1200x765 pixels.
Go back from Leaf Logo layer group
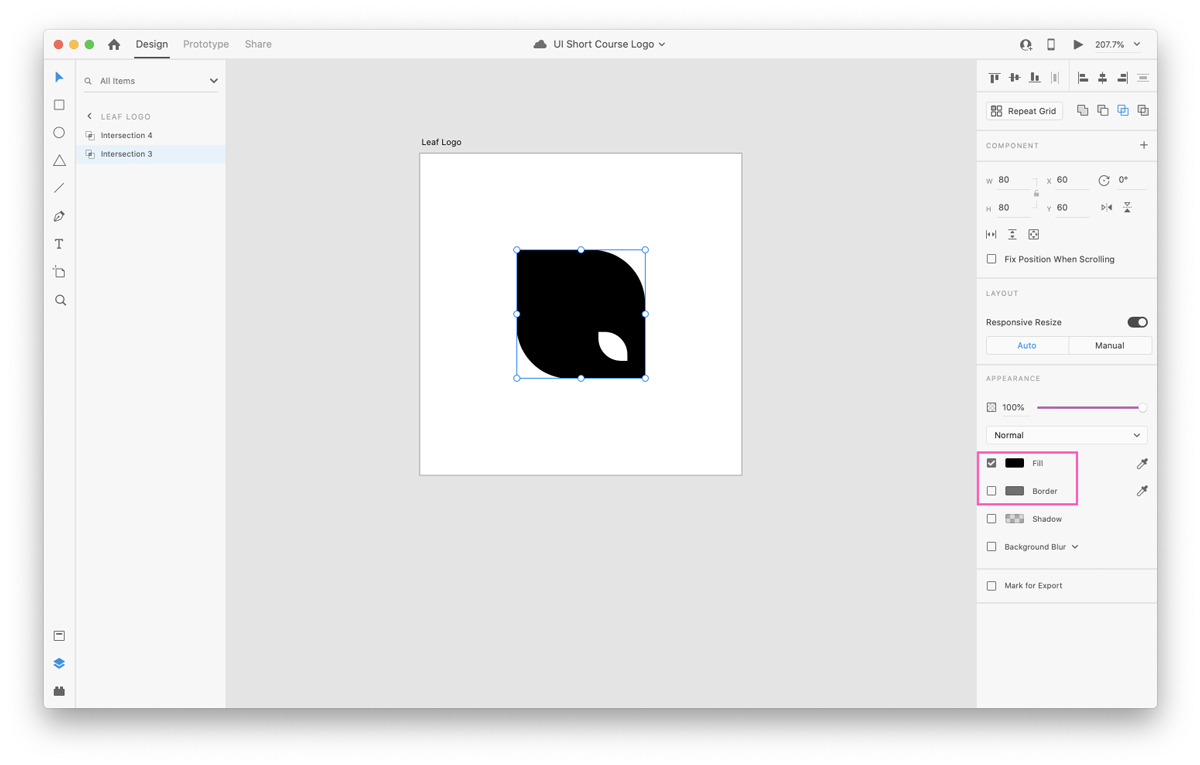[x=89, y=116]
